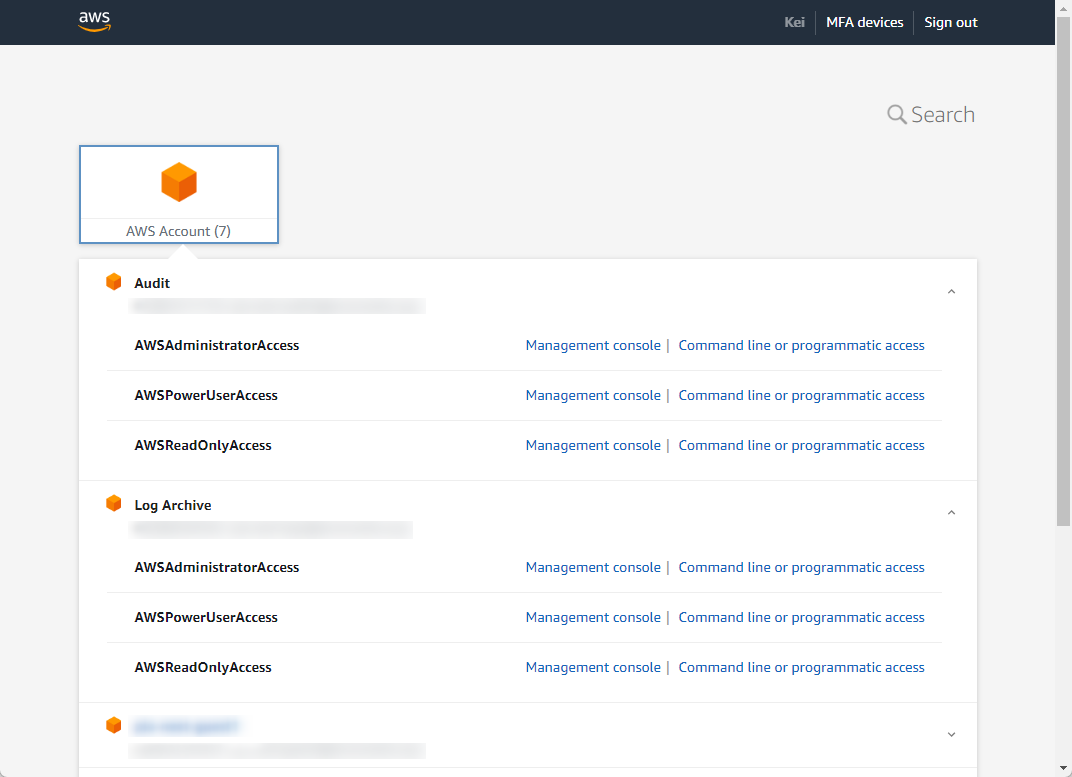Get command line access for Log Archive AWSReadOnlyAccess
This screenshot has width=1072, height=777.
point(801,667)
